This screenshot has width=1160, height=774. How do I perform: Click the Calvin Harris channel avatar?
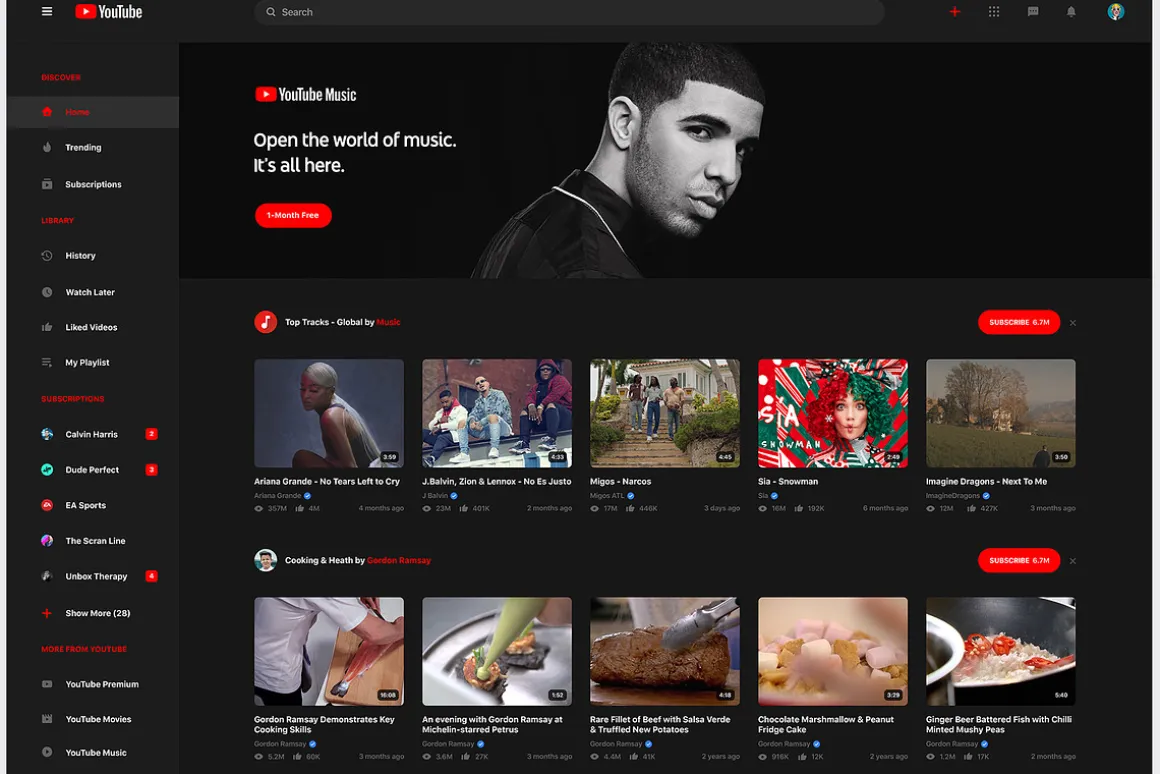pyautogui.click(x=47, y=434)
